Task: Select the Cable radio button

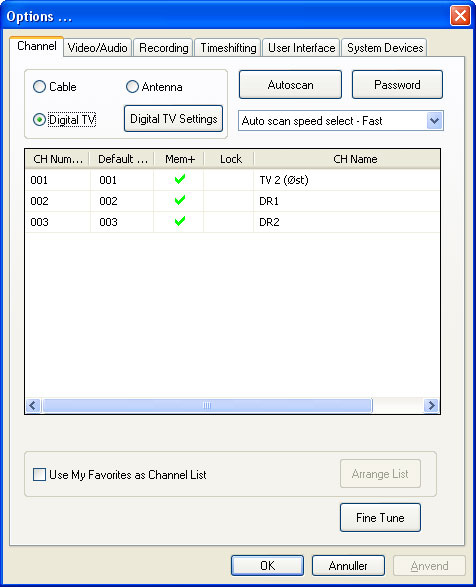Action: tap(39, 87)
